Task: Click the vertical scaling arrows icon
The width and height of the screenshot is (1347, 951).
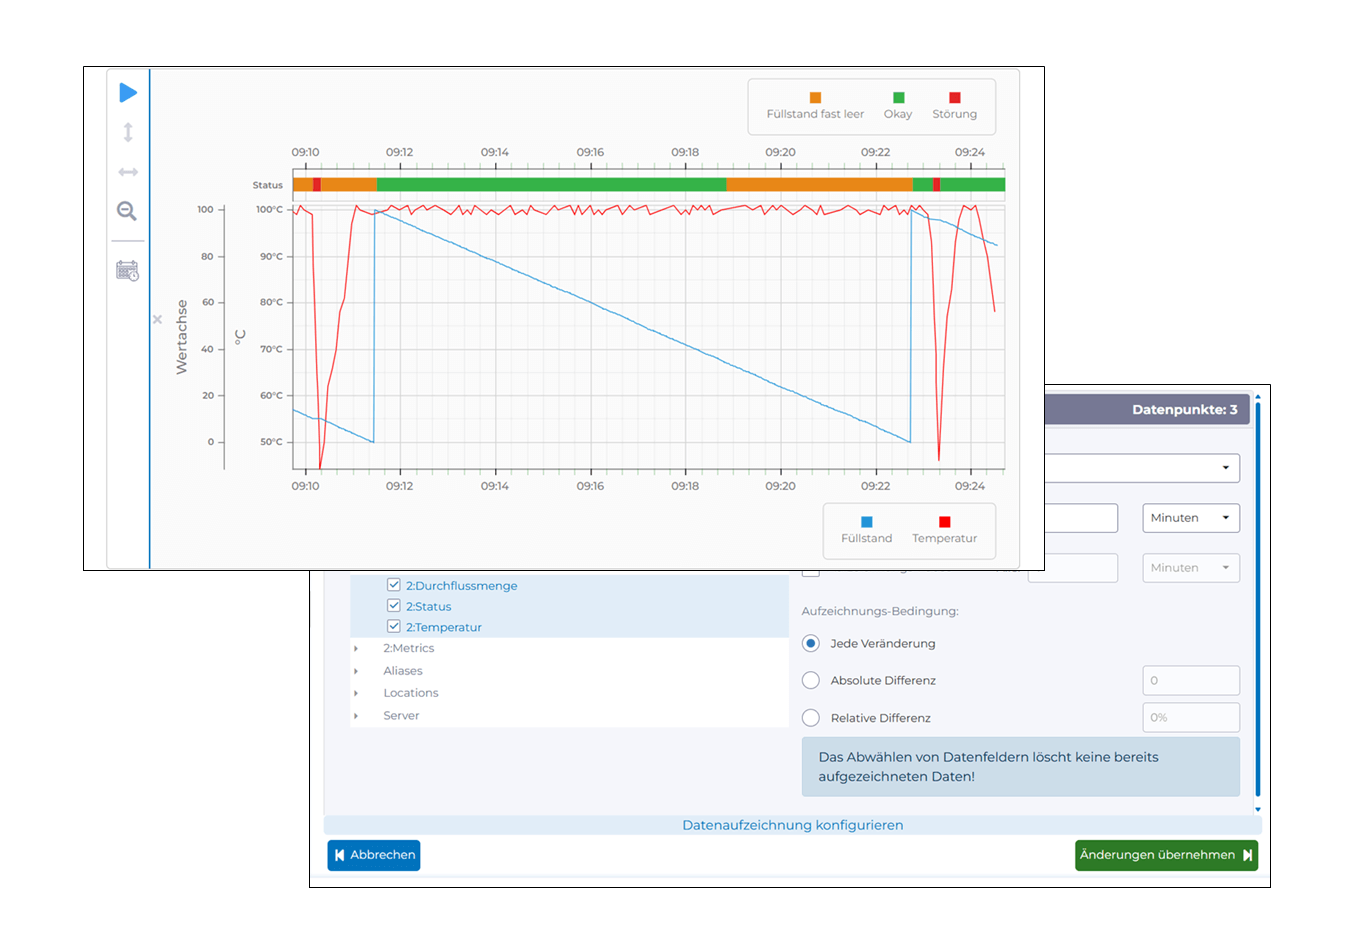Action: (x=128, y=132)
